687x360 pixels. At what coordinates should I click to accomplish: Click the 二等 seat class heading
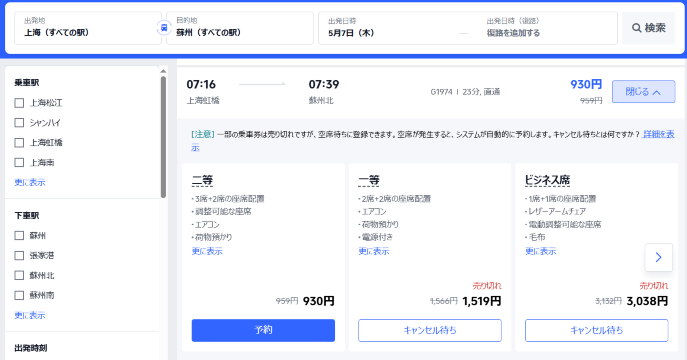(202, 180)
